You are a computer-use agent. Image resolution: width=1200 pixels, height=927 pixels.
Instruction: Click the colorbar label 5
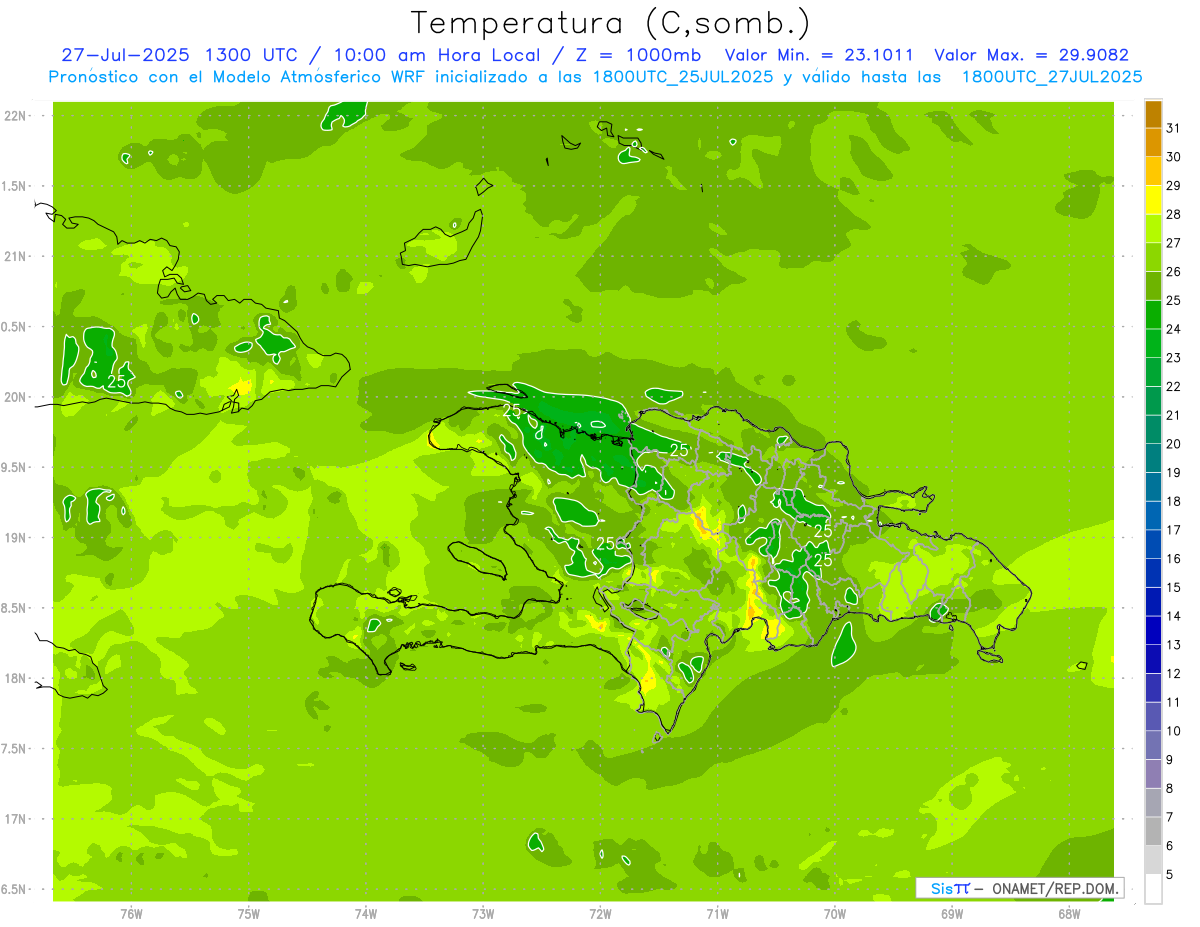tap(1170, 874)
